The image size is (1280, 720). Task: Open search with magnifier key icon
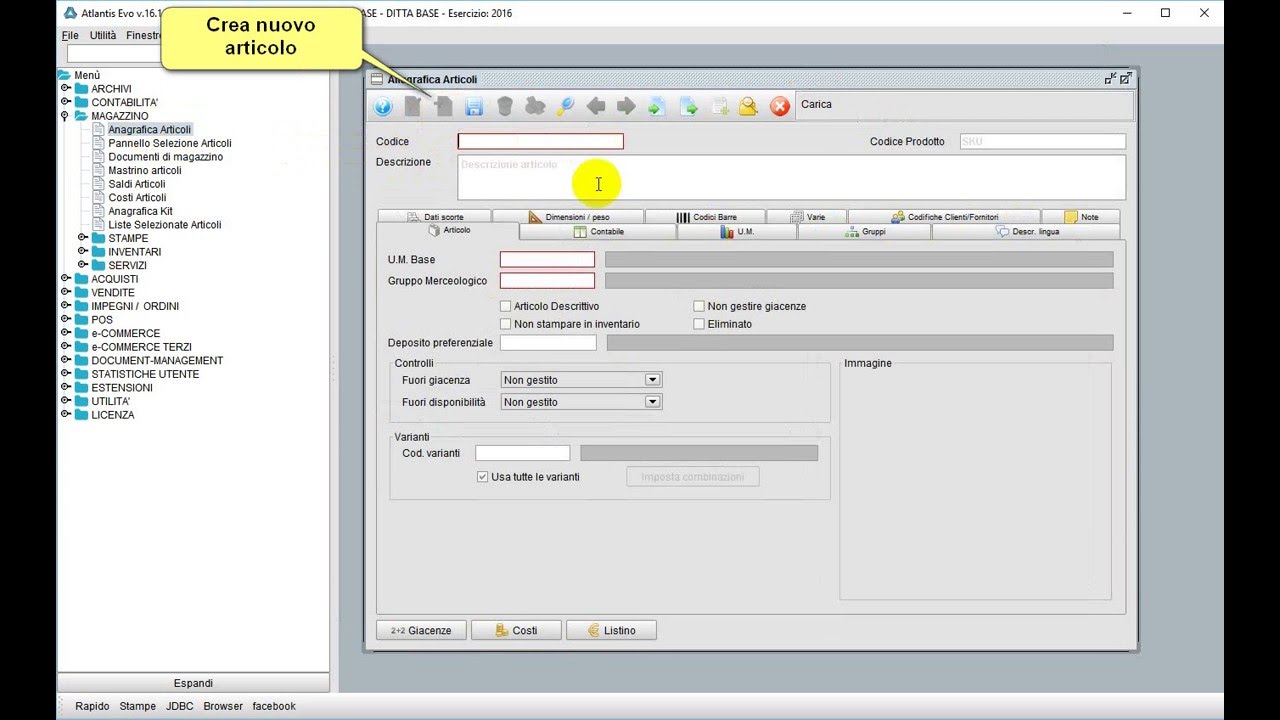[566, 106]
